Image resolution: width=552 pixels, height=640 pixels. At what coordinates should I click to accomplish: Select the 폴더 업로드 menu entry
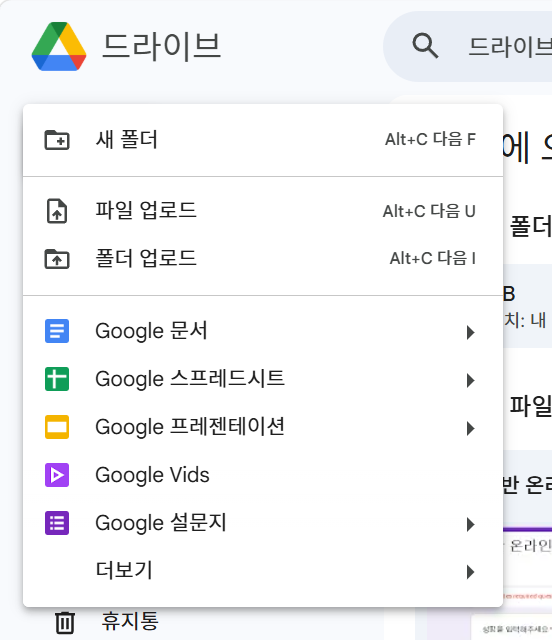pos(263,259)
